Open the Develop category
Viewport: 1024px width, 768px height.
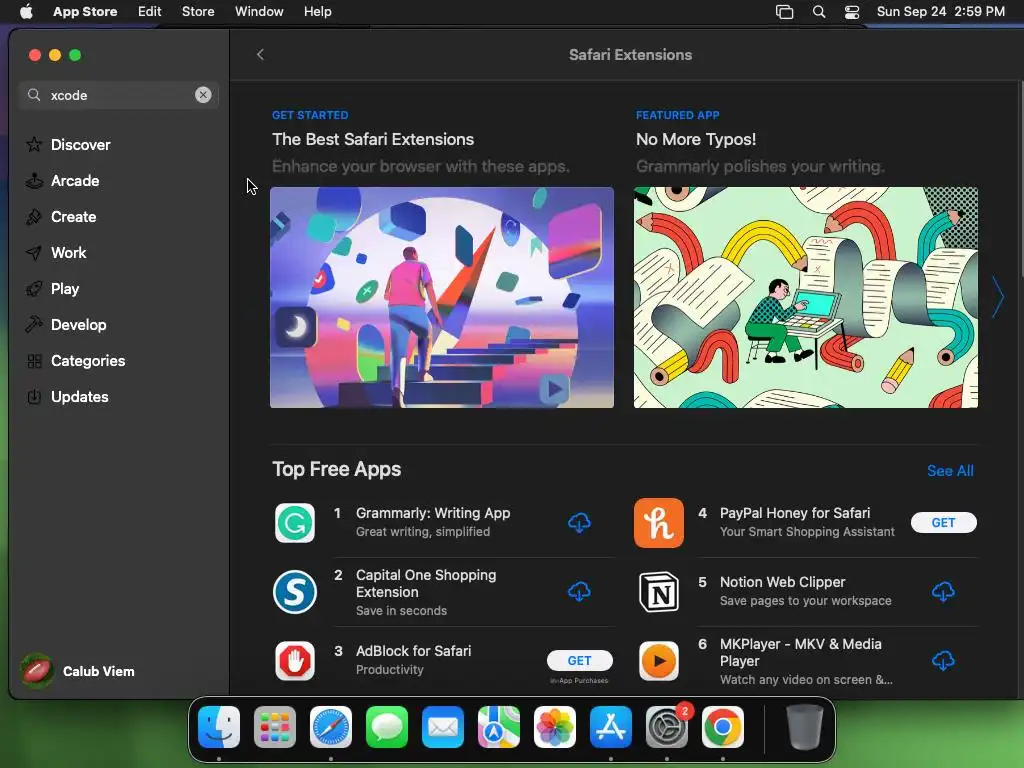pos(66,324)
